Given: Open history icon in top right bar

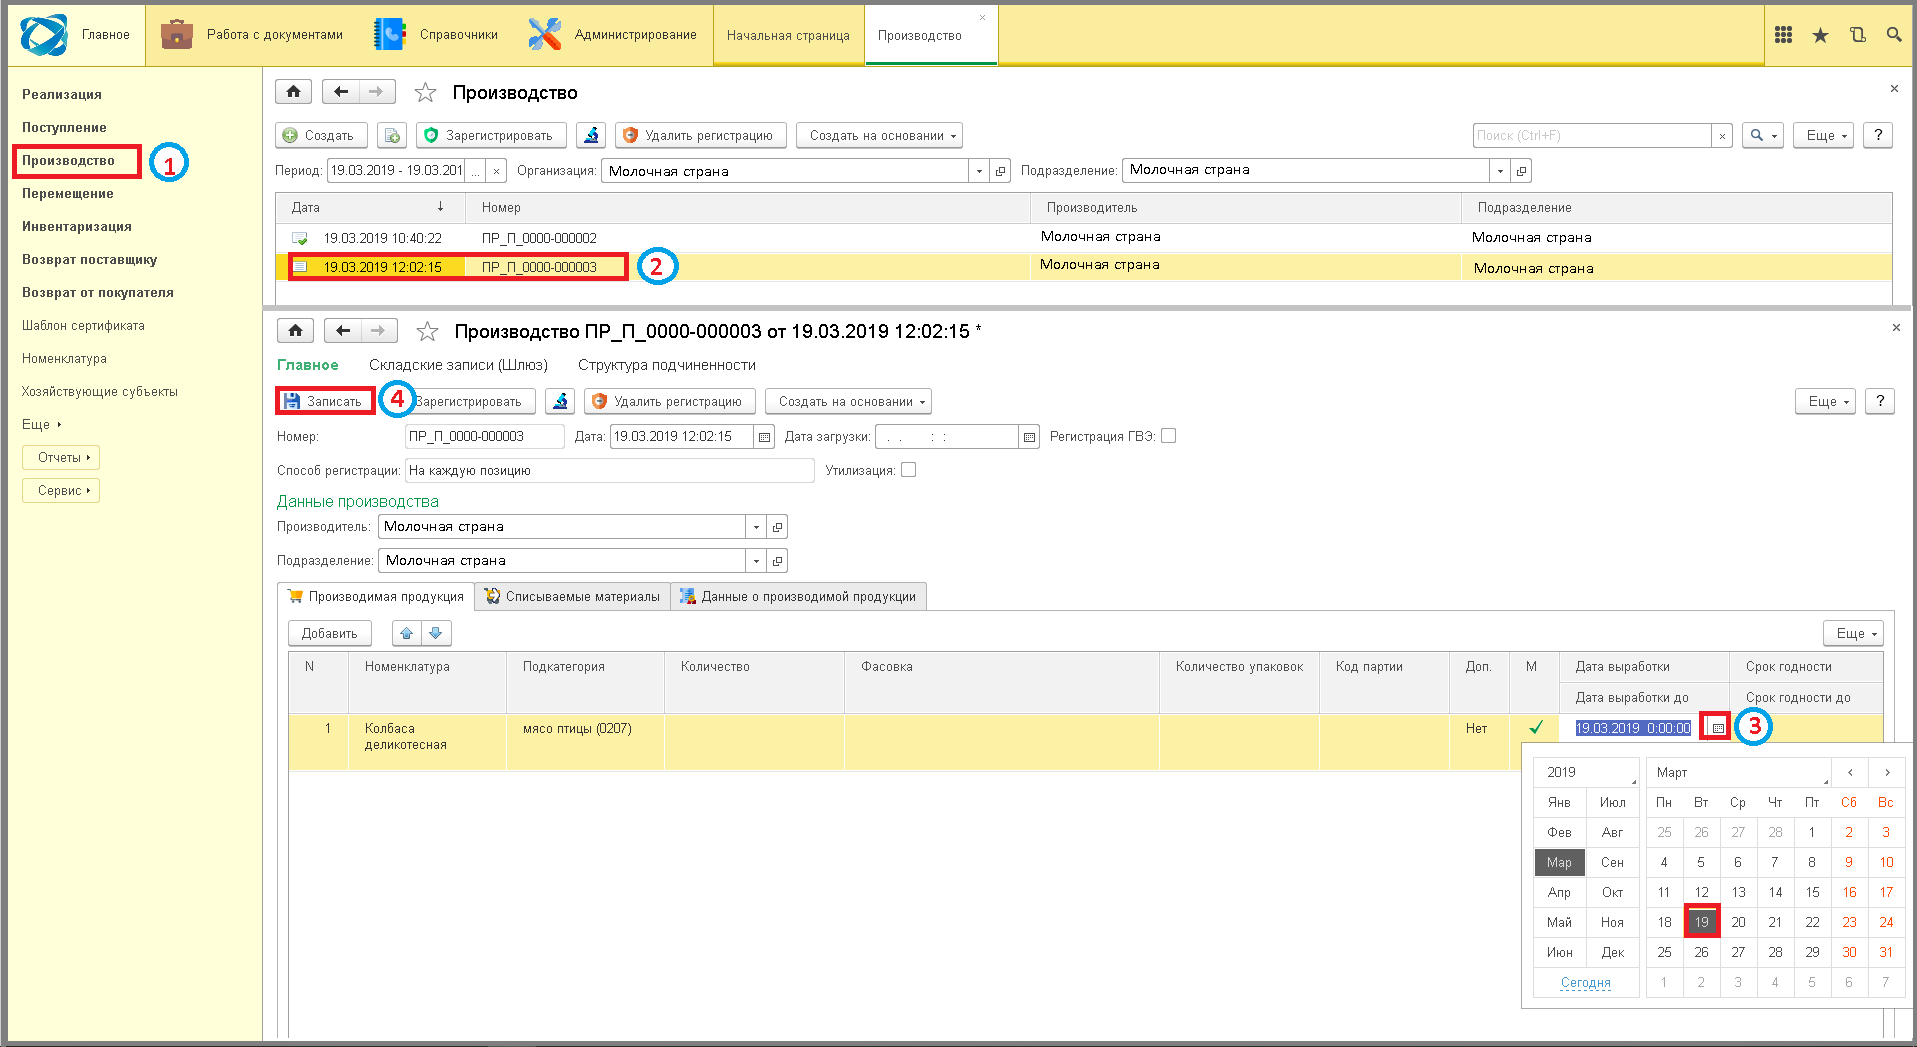Looking at the screenshot, I should point(1857,35).
